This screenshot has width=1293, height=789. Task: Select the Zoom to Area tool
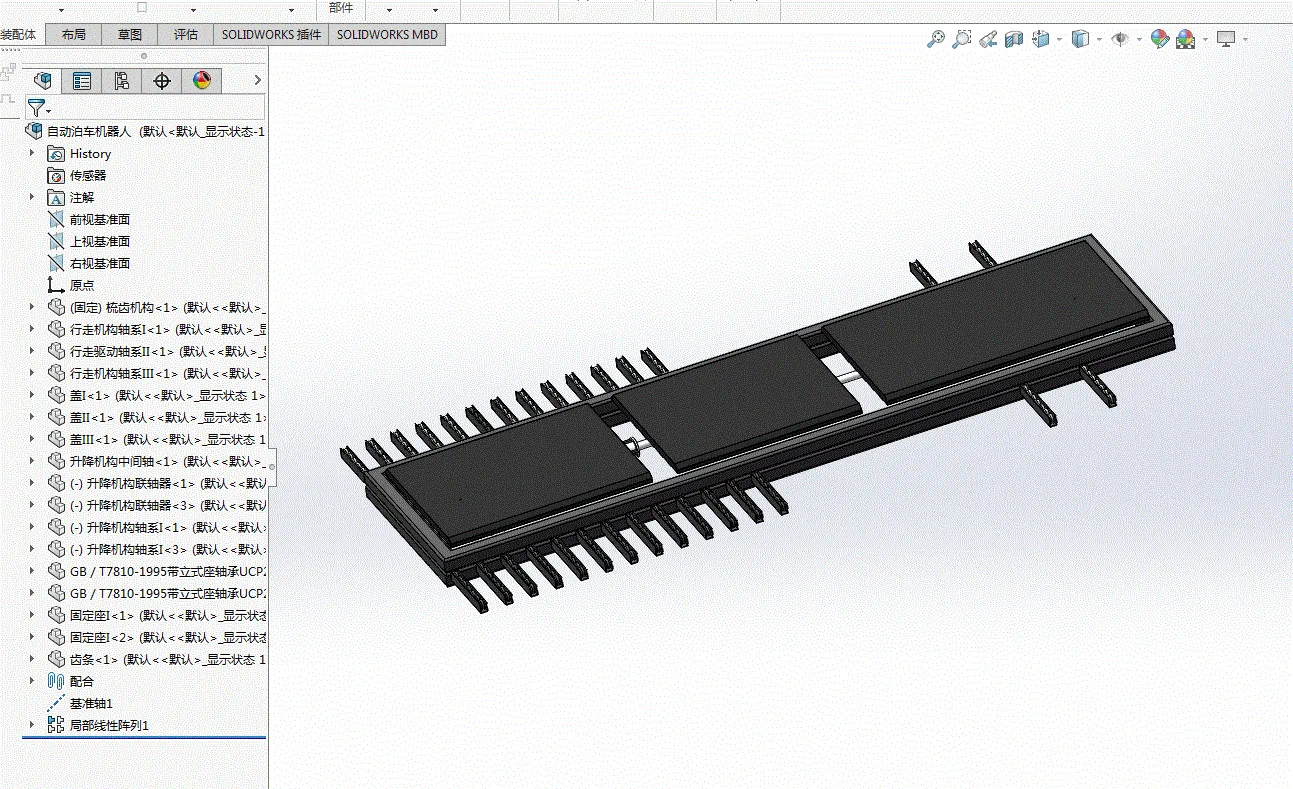point(961,39)
